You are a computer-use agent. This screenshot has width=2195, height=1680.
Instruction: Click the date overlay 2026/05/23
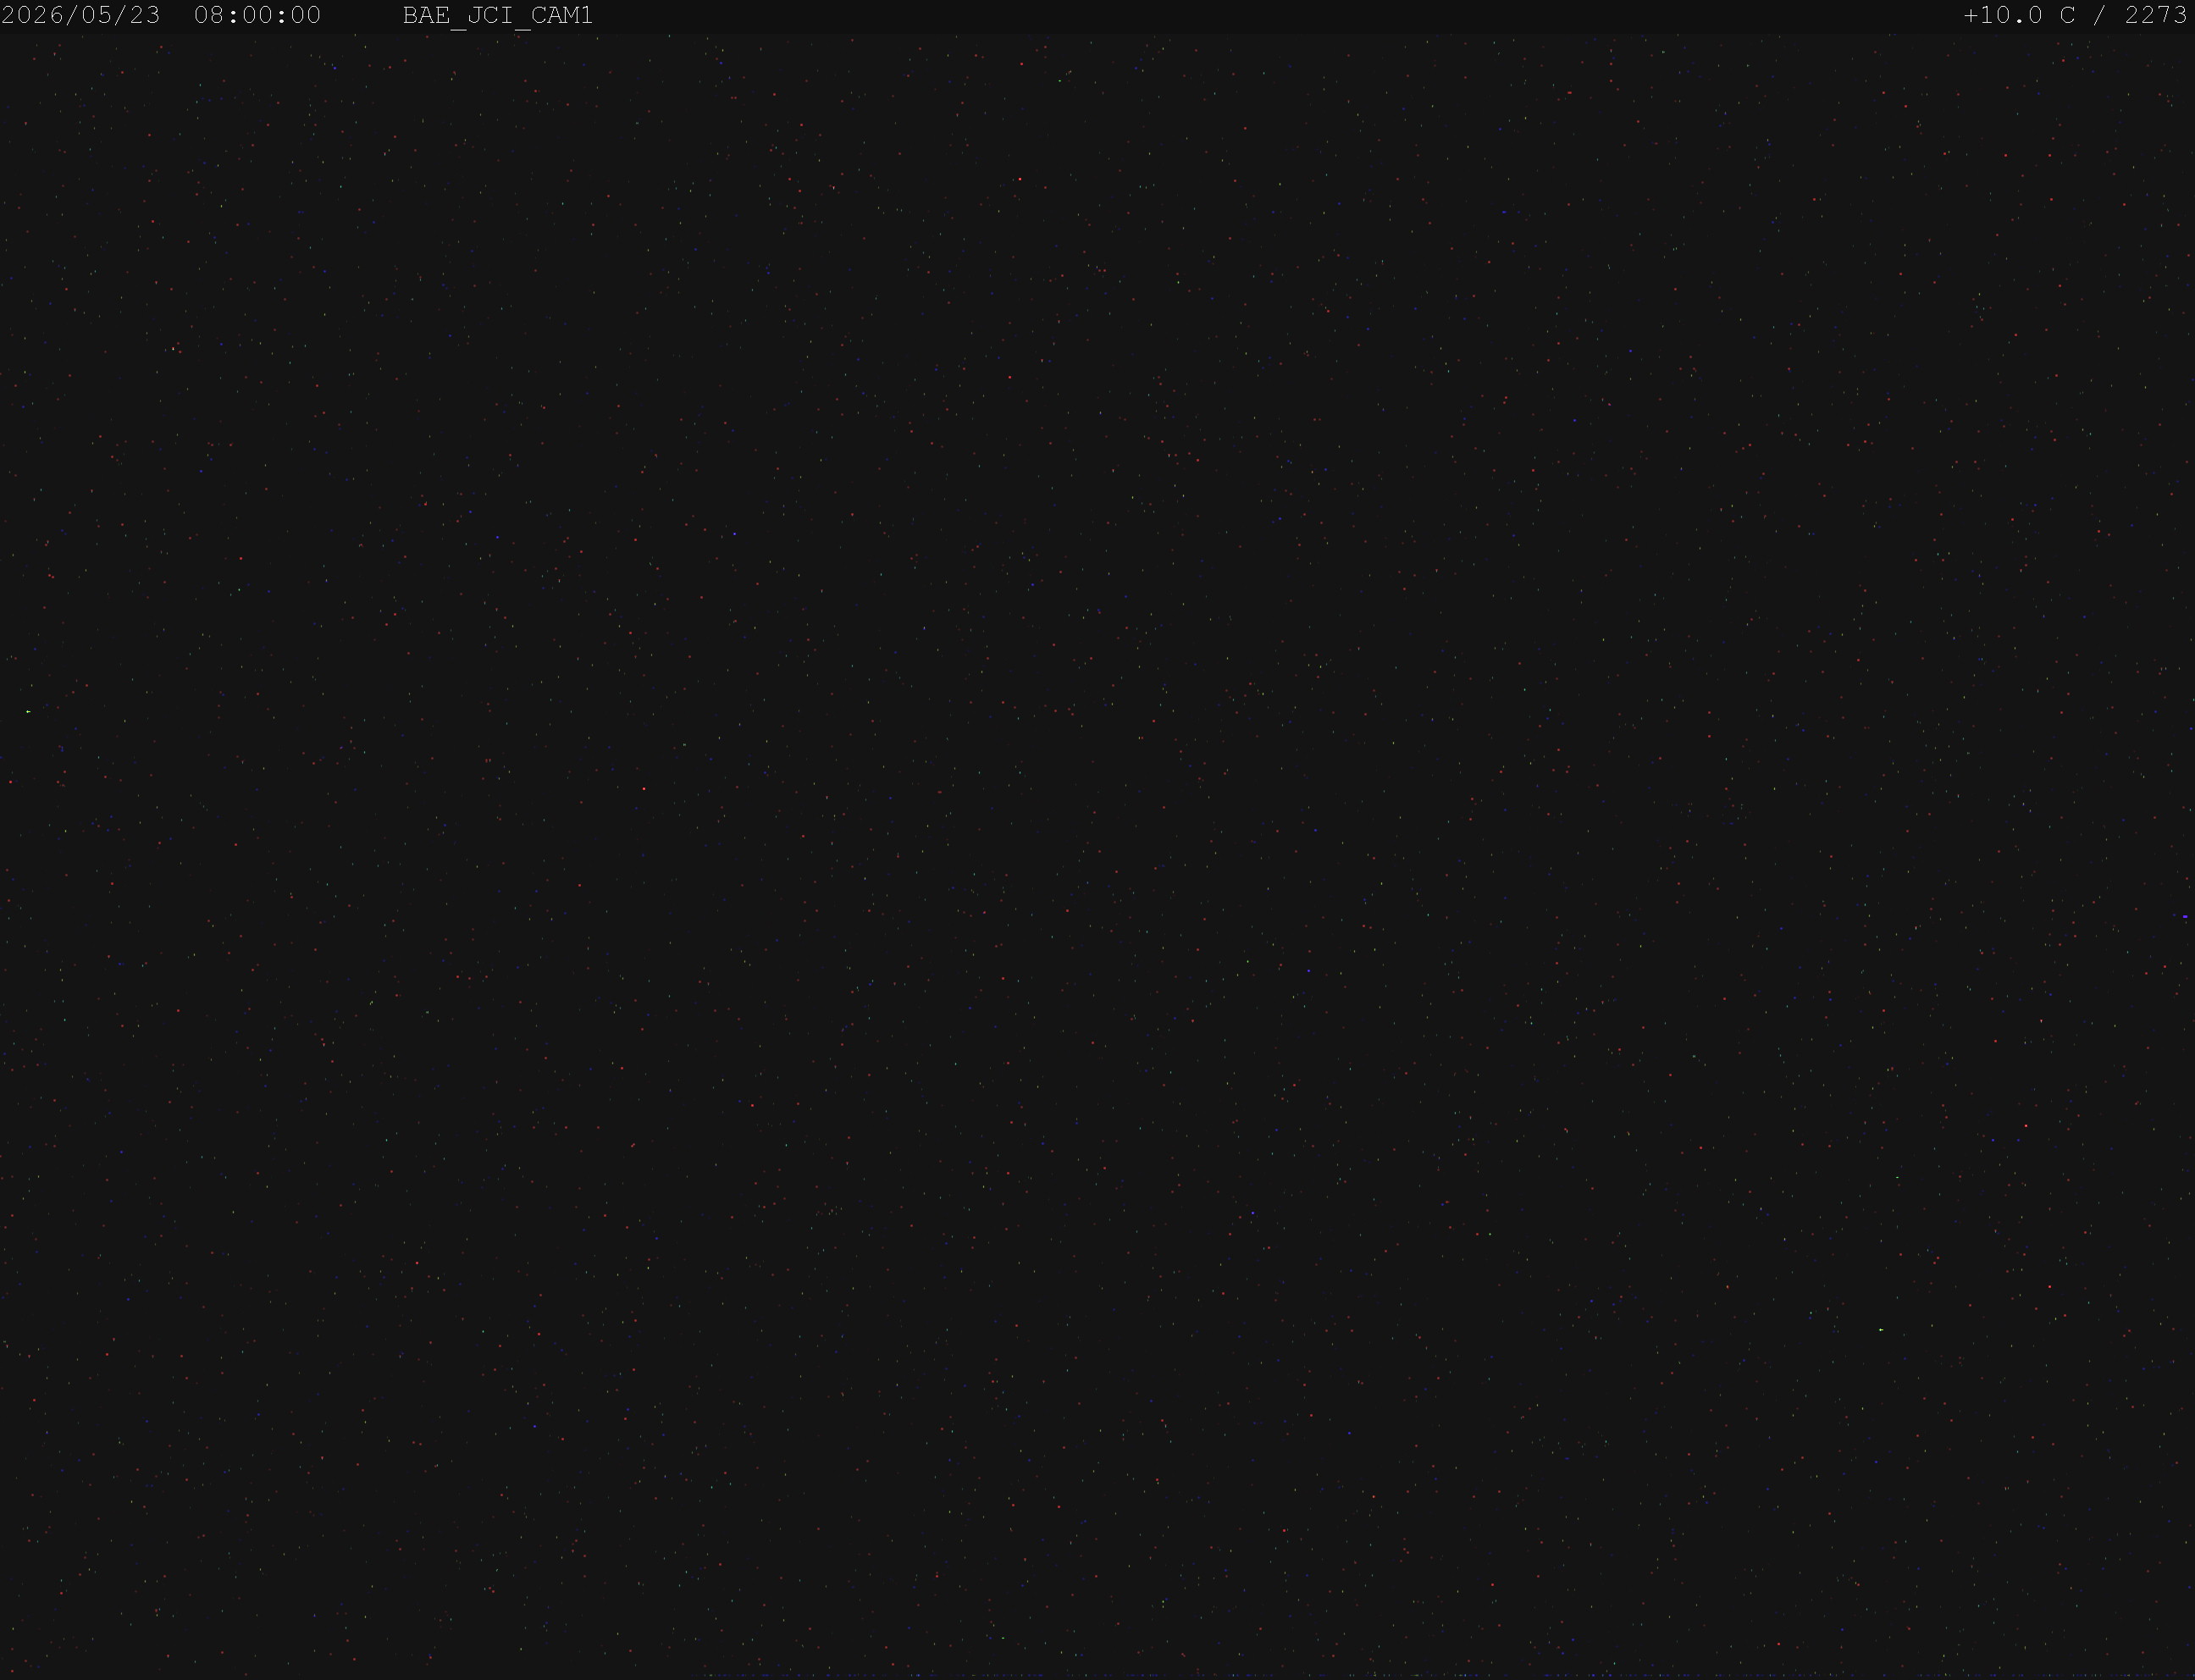point(81,16)
